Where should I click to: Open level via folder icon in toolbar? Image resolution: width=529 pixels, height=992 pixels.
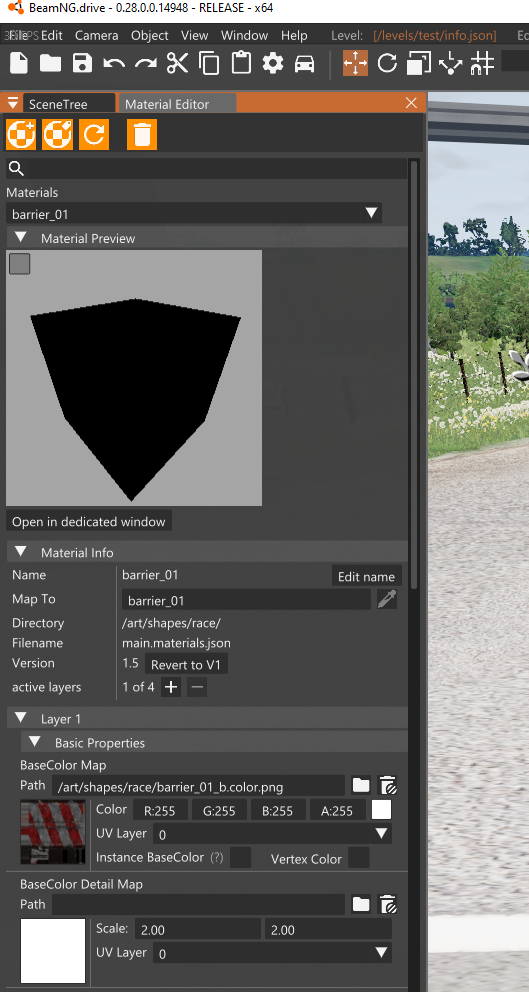pyautogui.click(x=51, y=63)
